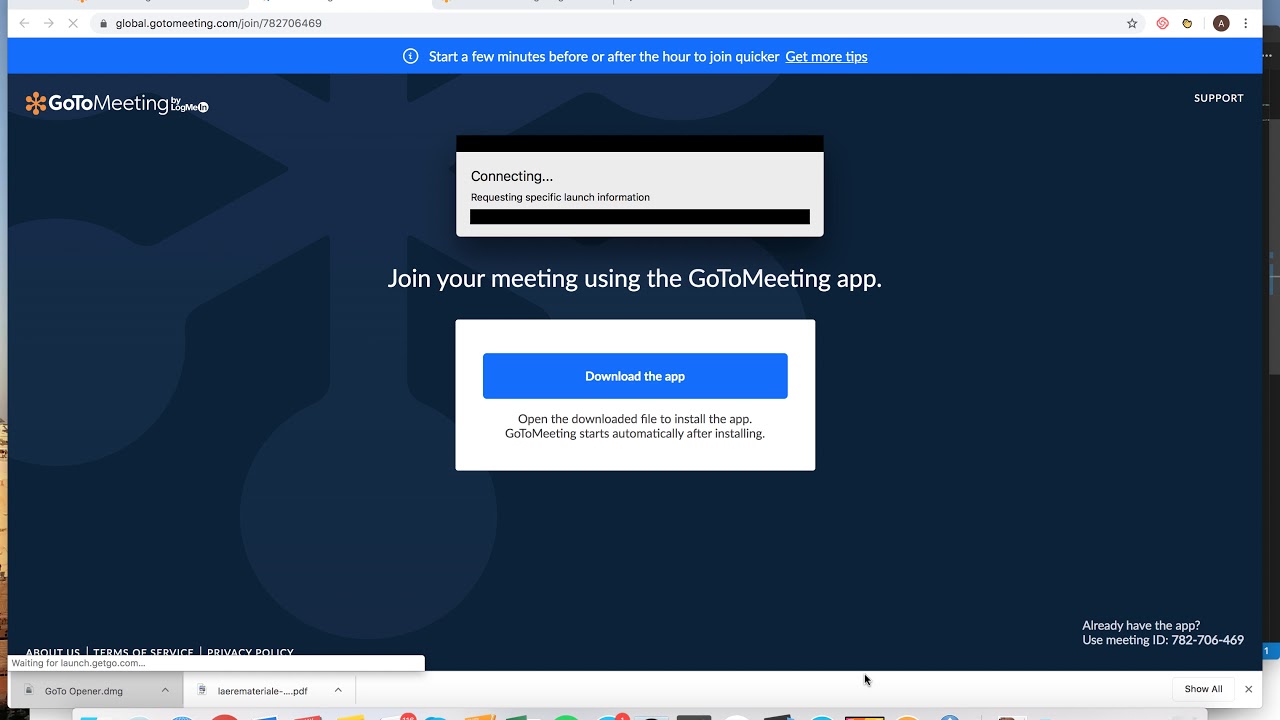Open the PRIVACY POLICY link

click(250, 653)
